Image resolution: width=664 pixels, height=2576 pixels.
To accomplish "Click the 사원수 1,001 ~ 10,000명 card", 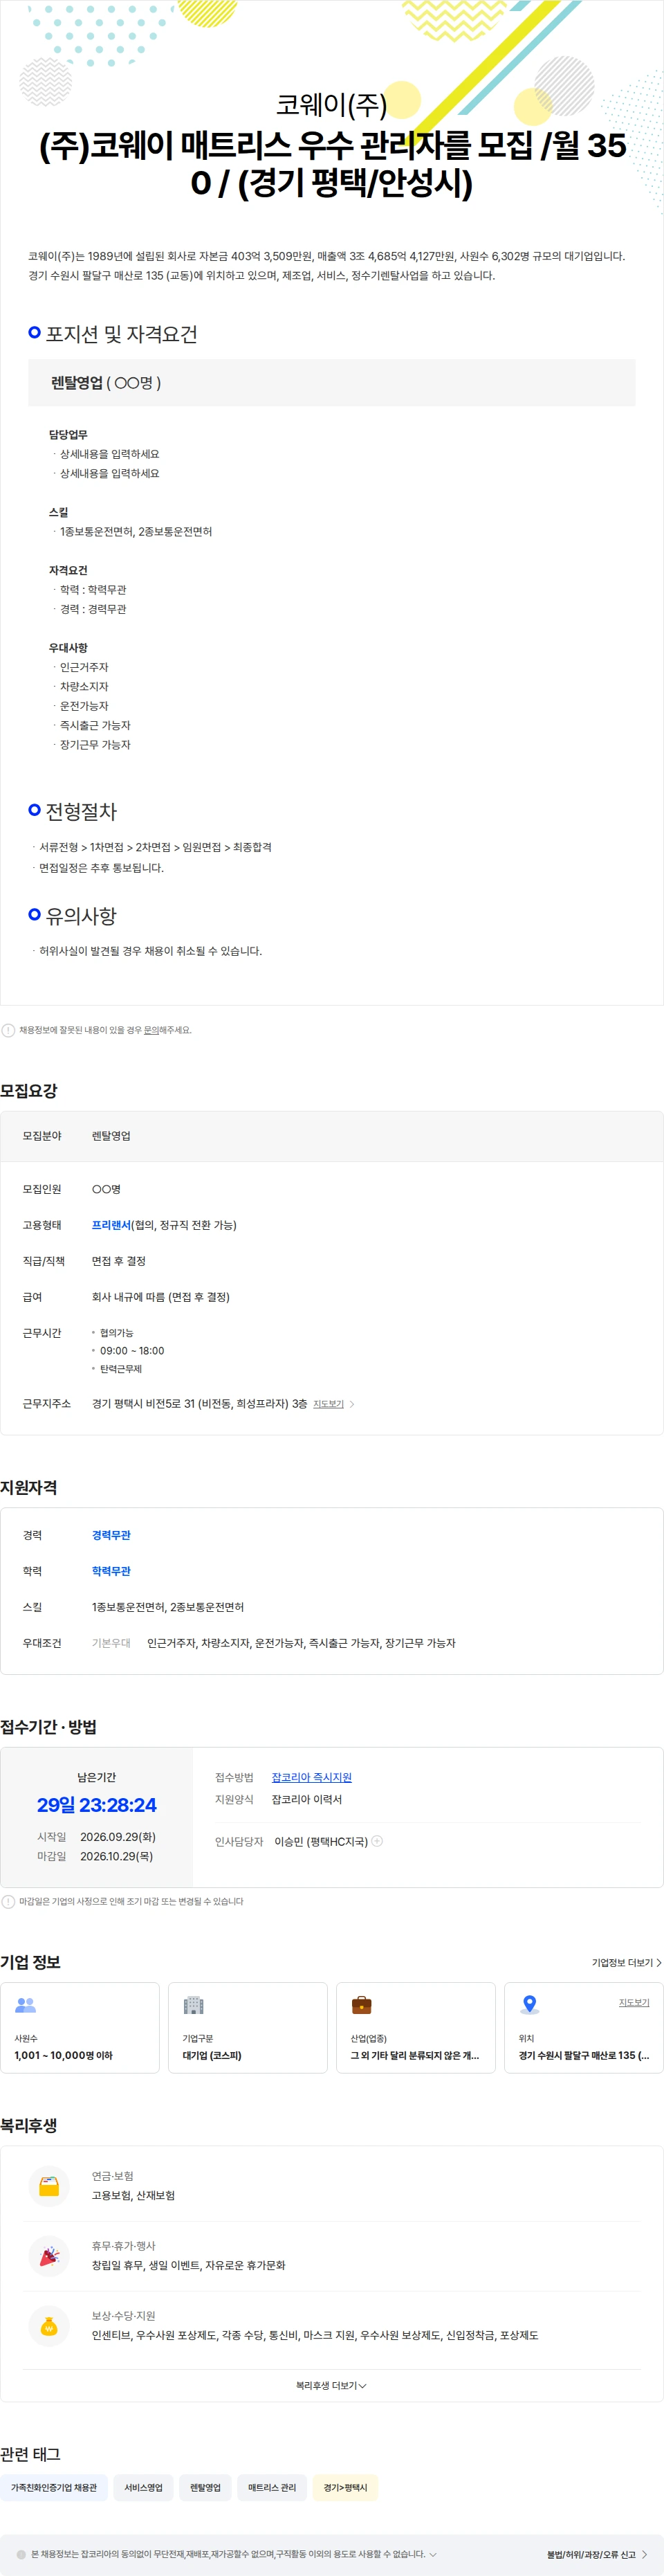I will [80, 2027].
